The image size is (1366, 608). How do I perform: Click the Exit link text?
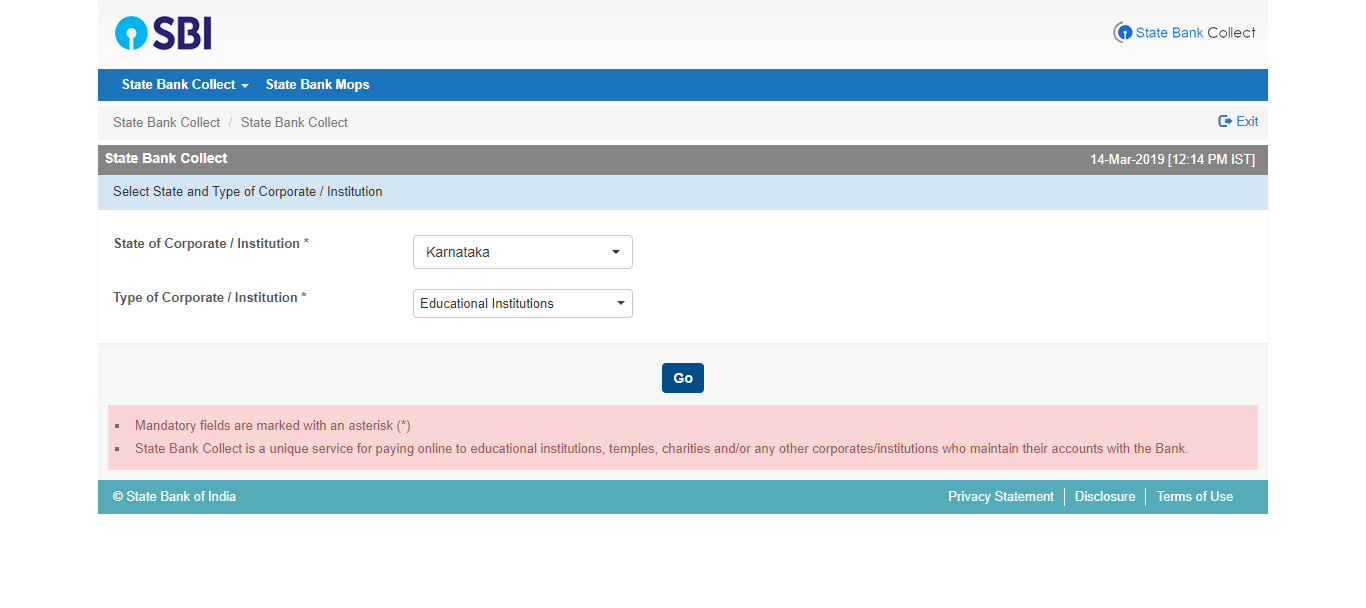pos(1247,121)
